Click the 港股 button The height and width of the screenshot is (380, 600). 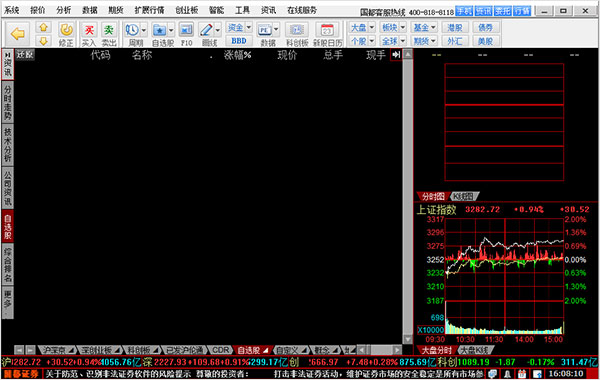tap(454, 28)
